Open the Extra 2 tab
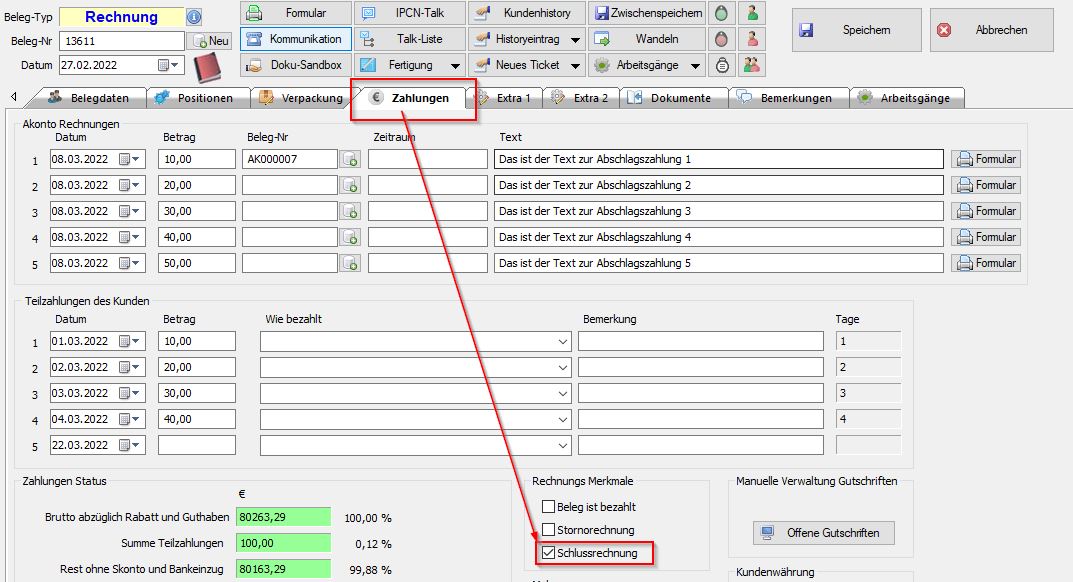Image resolution: width=1073 pixels, height=582 pixels. pyautogui.click(x=582, y=98)
